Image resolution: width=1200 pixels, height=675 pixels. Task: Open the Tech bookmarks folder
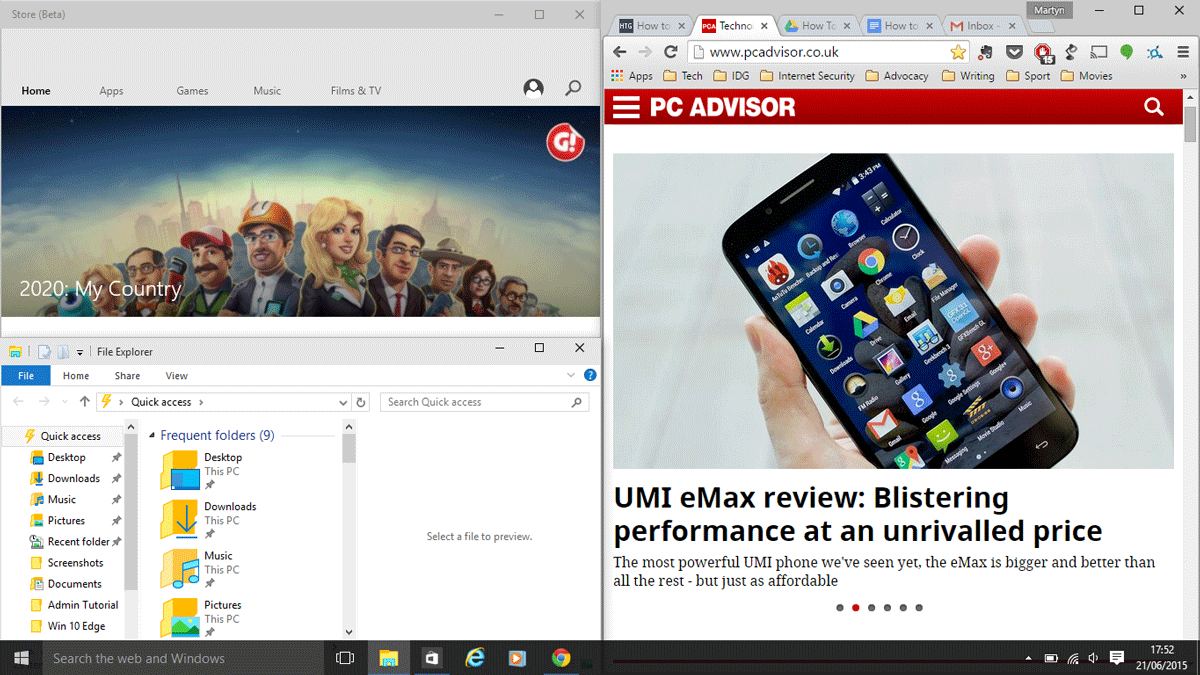click(682, 76)
